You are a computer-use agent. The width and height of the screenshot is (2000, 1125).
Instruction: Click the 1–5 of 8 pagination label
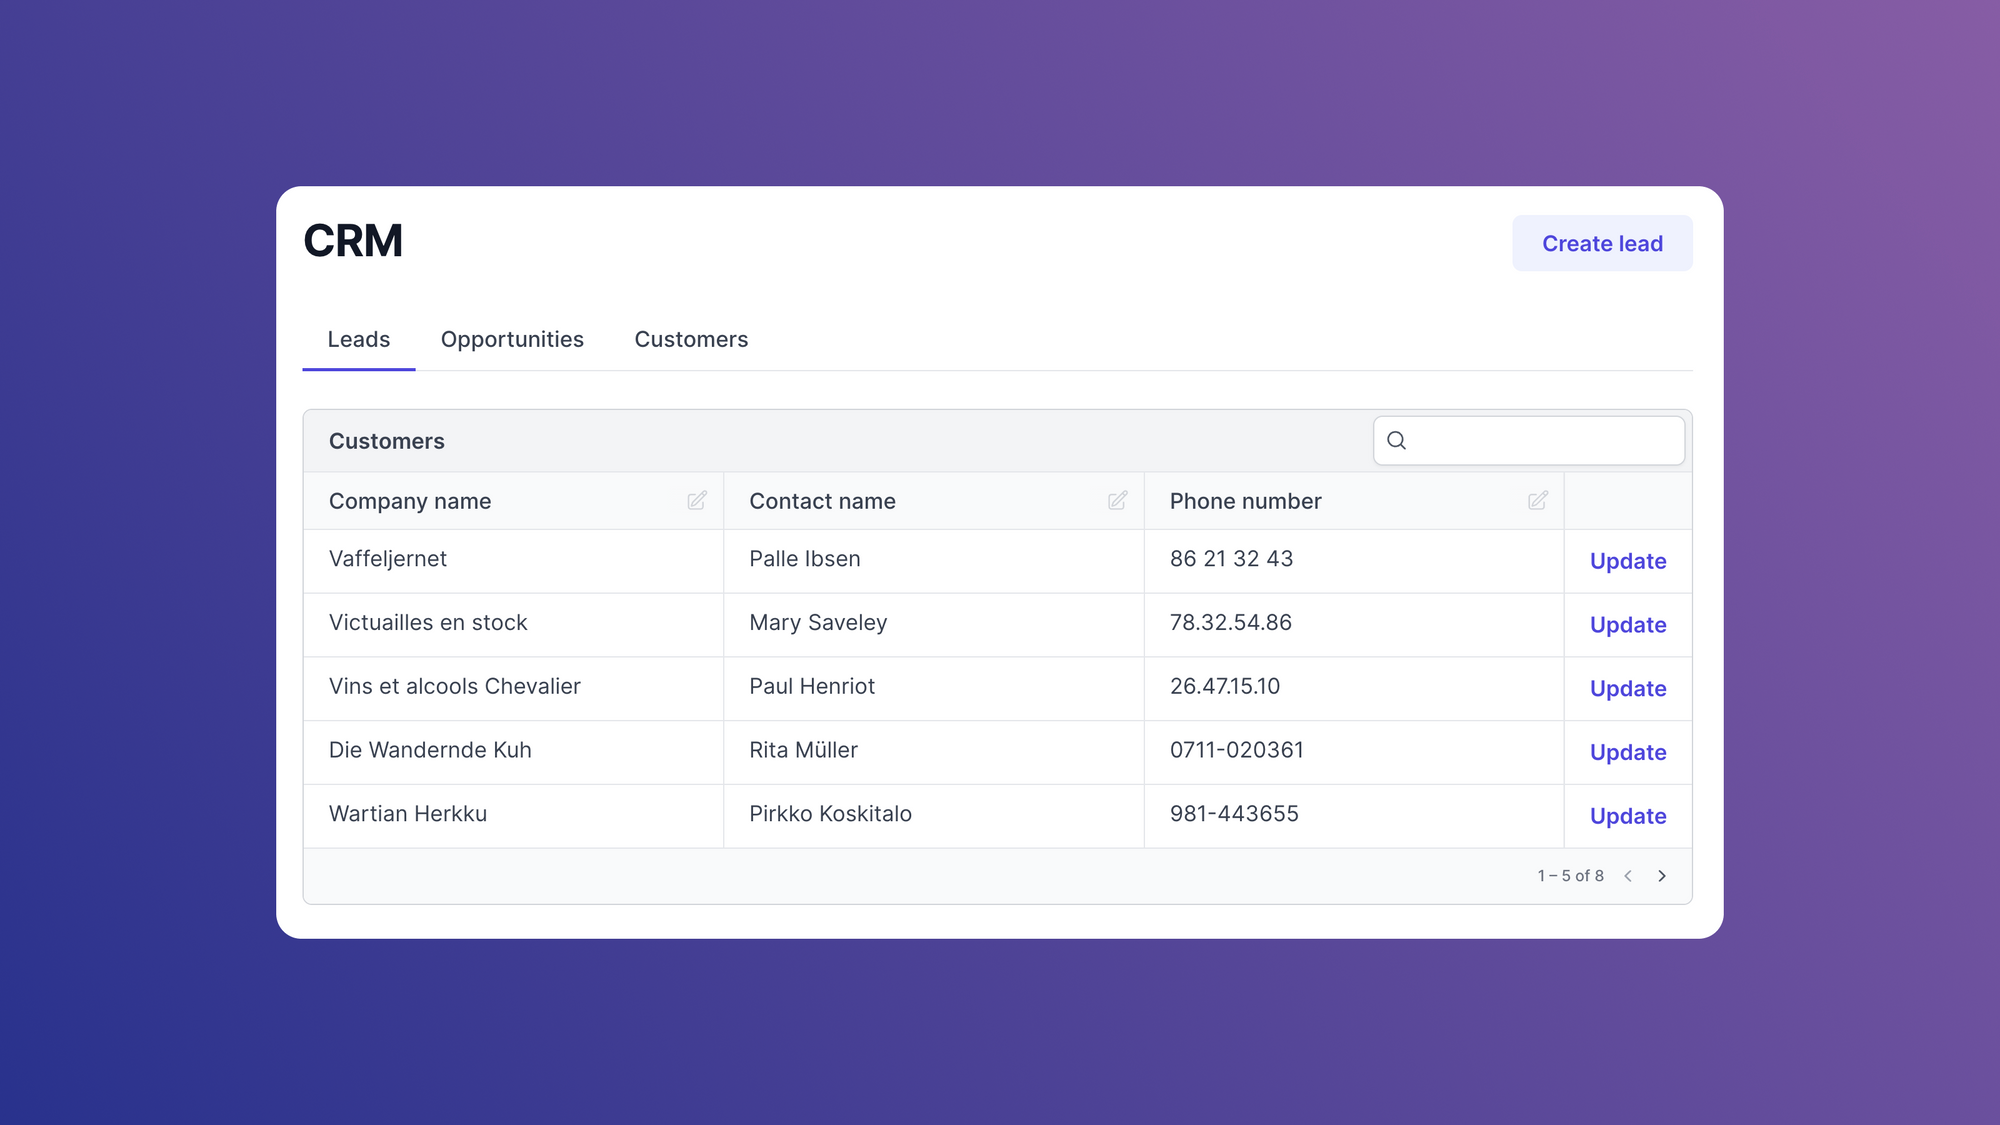click(1570, 876)
